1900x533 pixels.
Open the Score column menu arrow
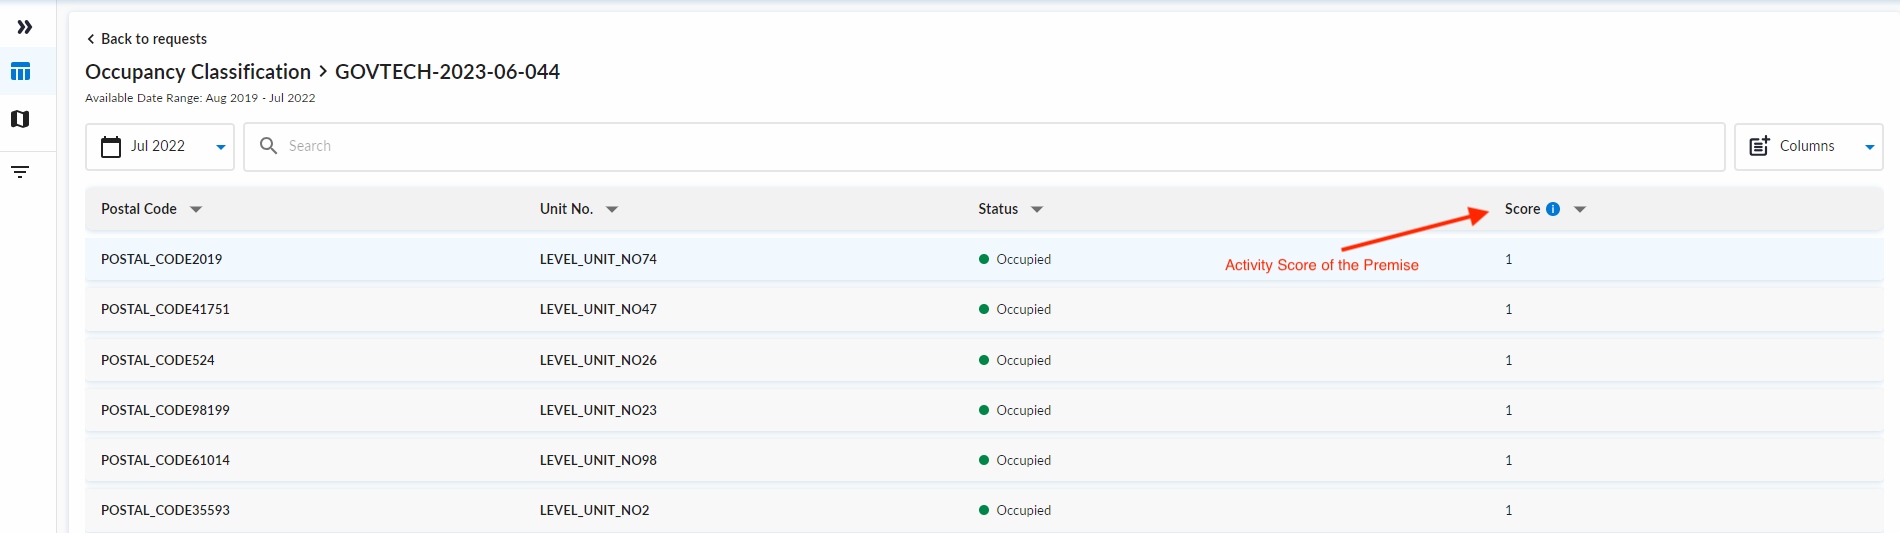[1580, 209]
